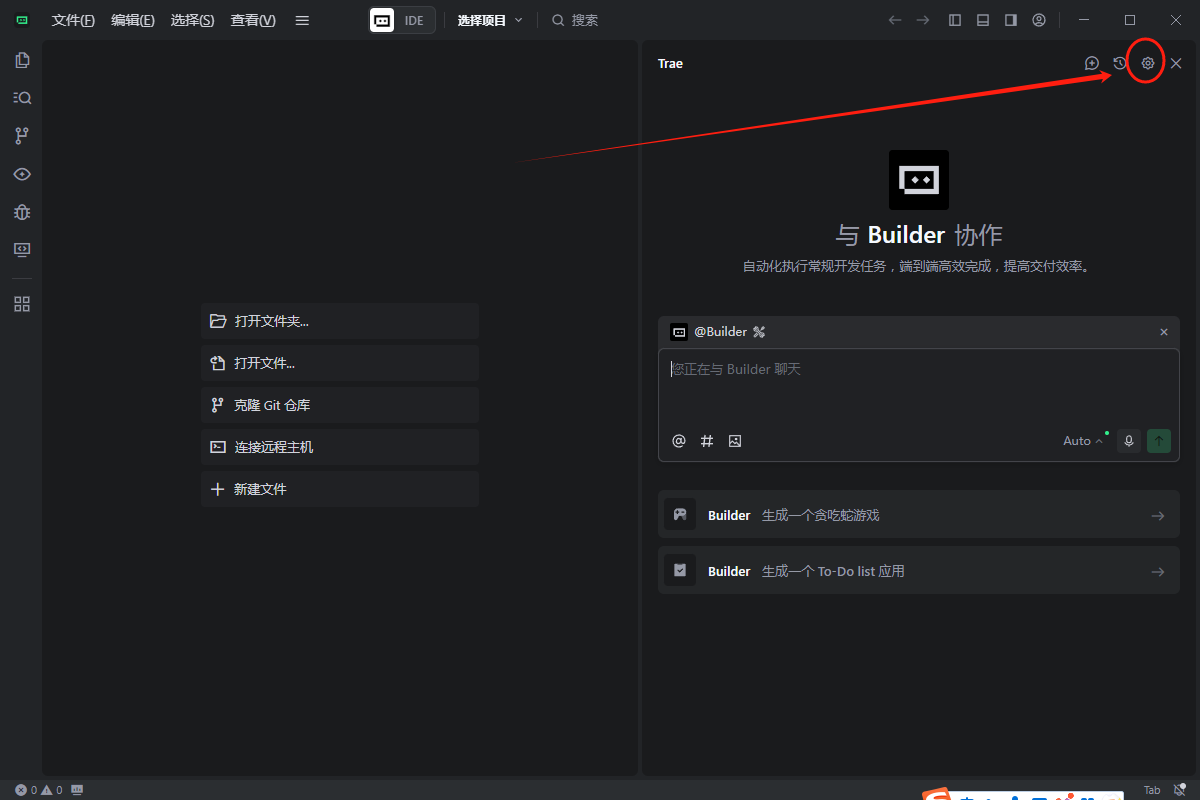Click the microphone voice input icon
This screenshot has height=800, width=1200.
(1129, 441)
